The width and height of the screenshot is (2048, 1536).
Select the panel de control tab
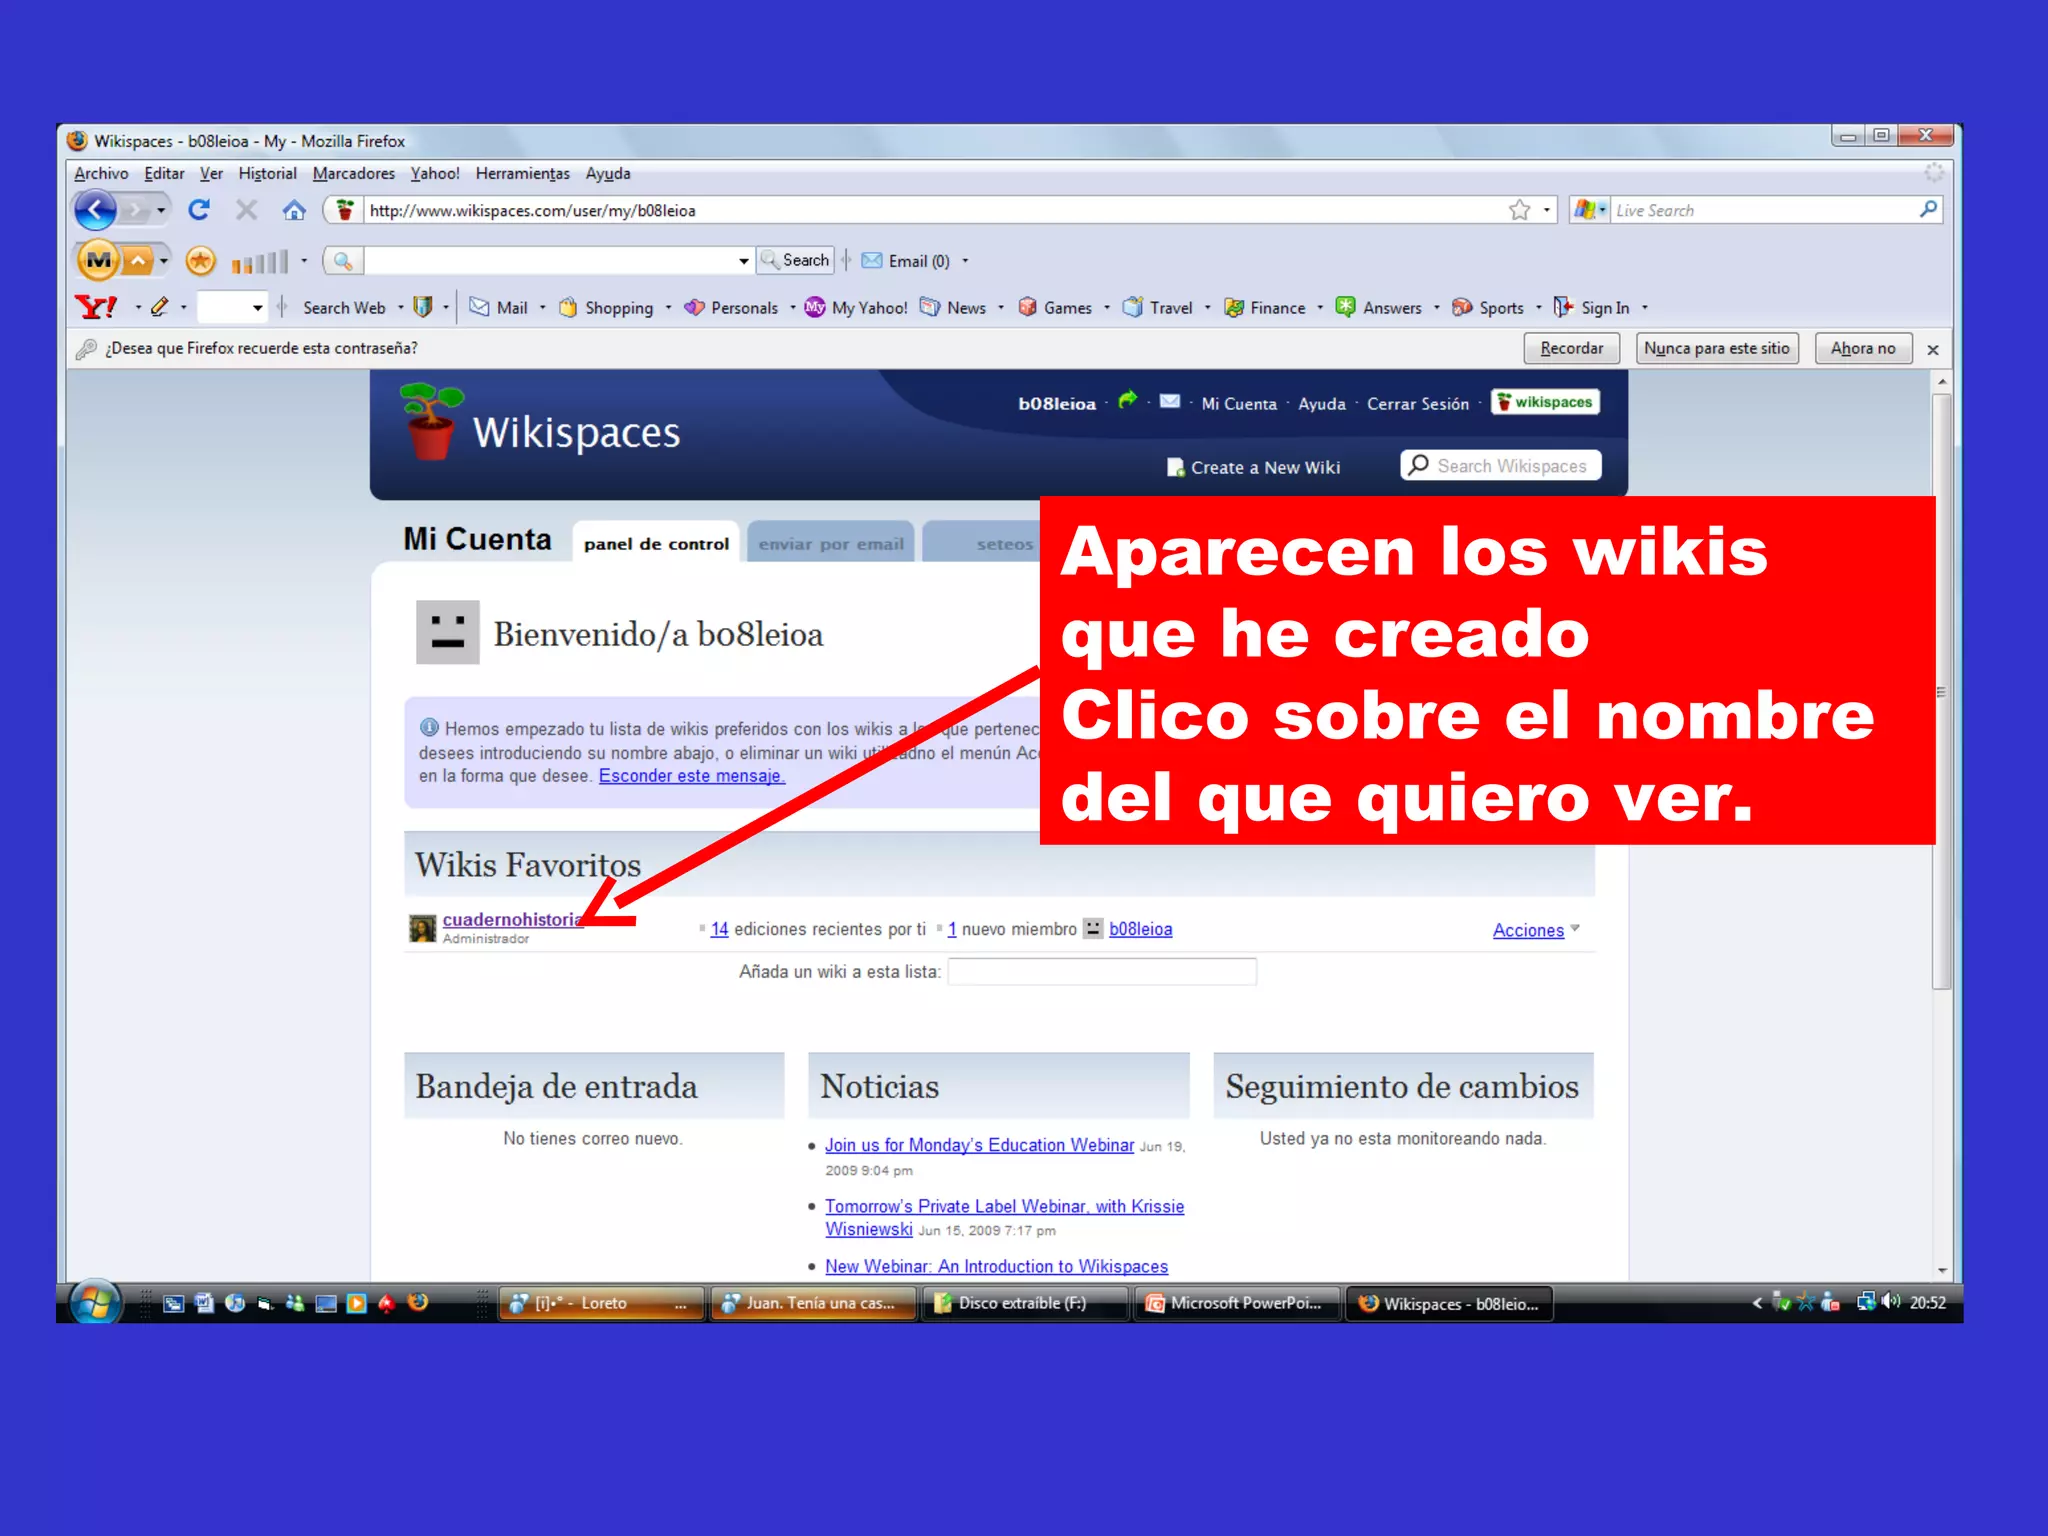656,543
